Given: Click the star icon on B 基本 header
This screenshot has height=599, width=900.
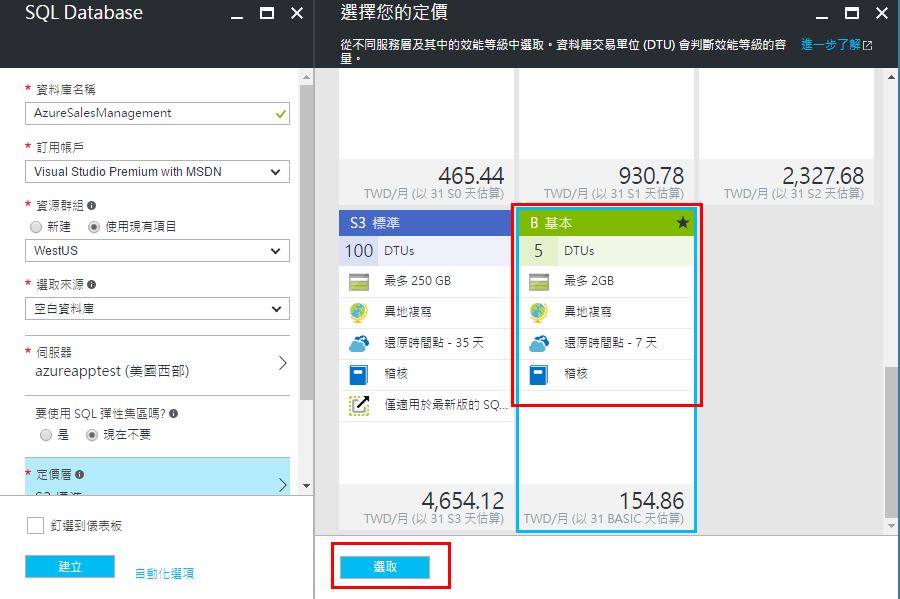Looking at the screenshot, I should coord(682,222).
